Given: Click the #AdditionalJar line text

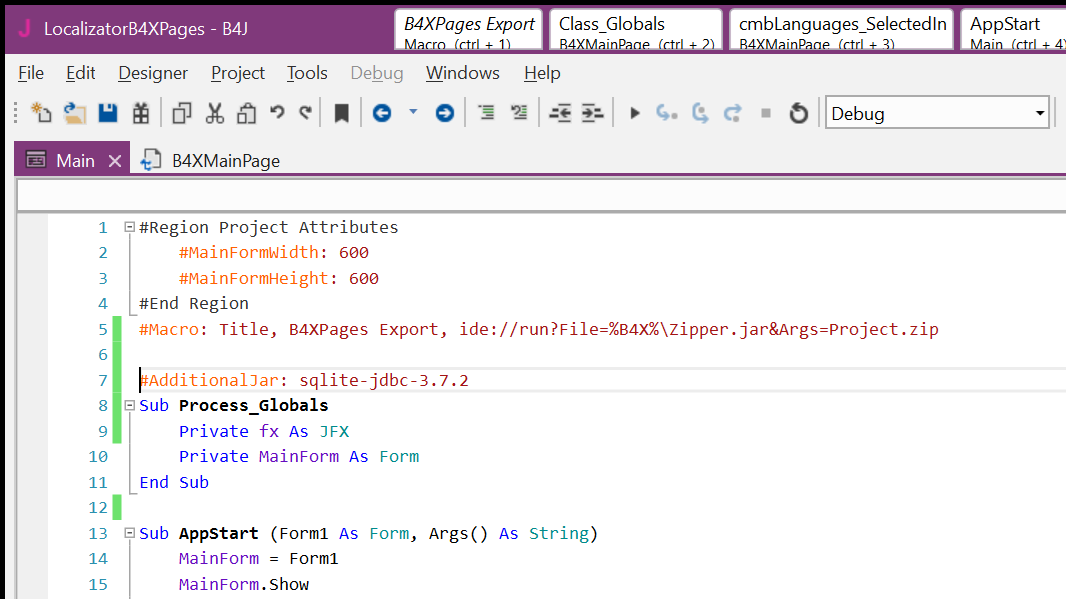Looking at the screenshot, I should 304,380.
